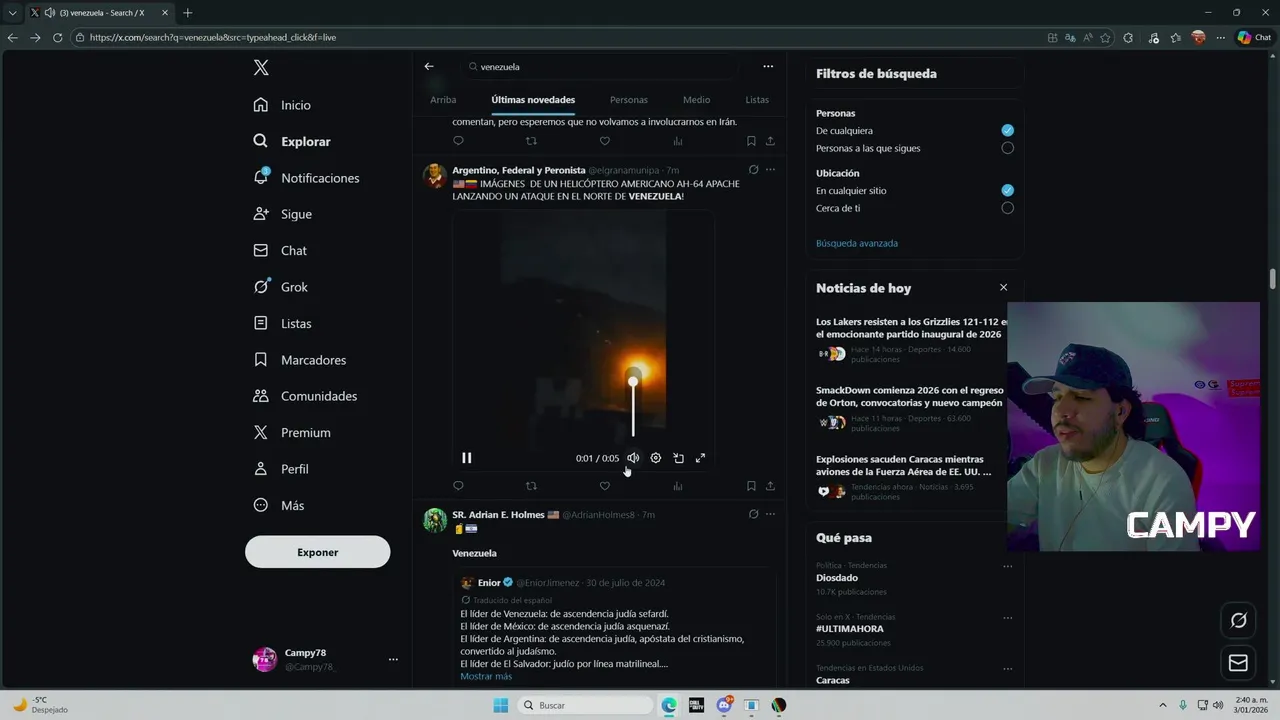Image resolution: width=1280 pixels, height=720 pixels.
Task: Select Personas a las que sigues filter
Action: coord(1007,148)
